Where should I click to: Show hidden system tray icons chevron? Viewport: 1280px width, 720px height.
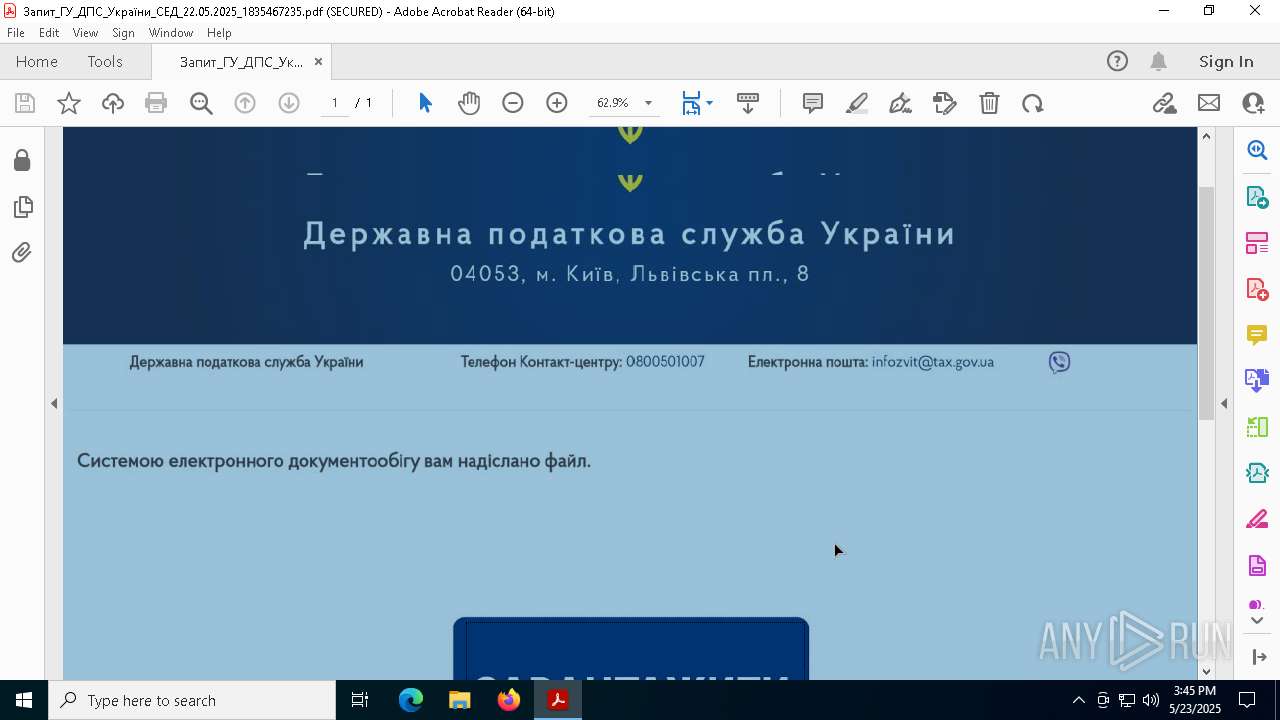coord(1078,700)
